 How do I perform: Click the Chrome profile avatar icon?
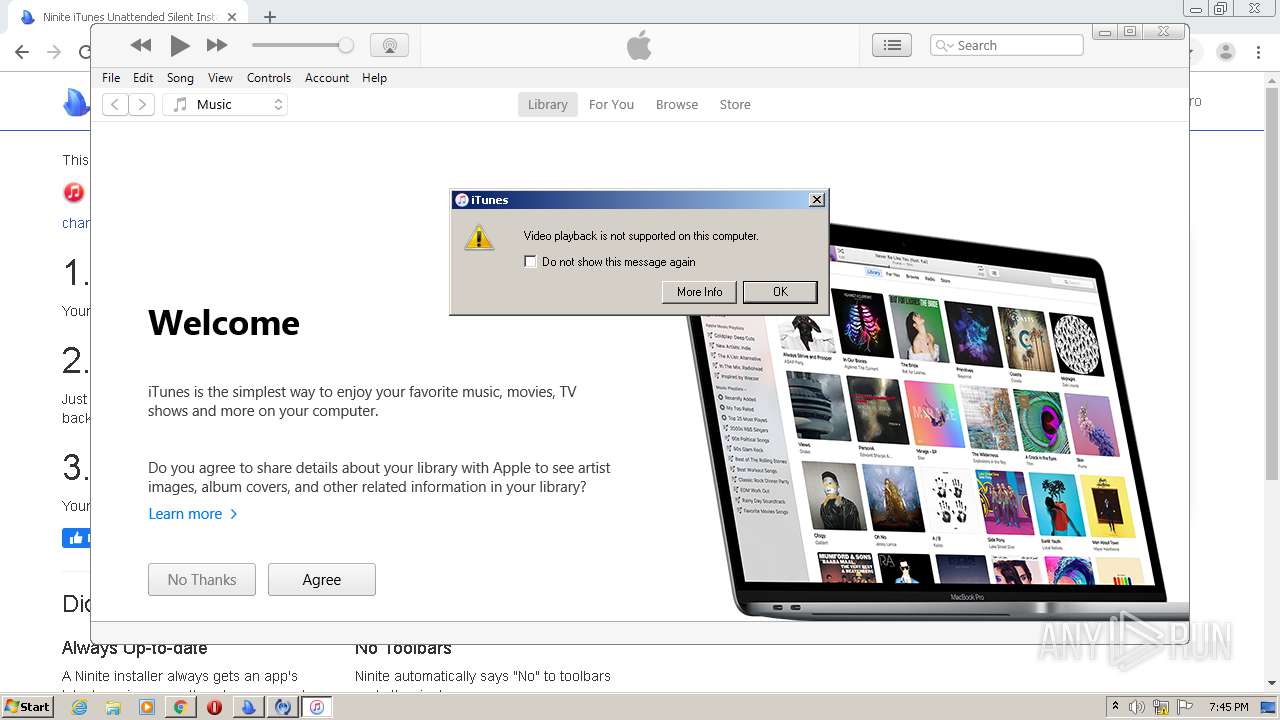pos(1226,52)
